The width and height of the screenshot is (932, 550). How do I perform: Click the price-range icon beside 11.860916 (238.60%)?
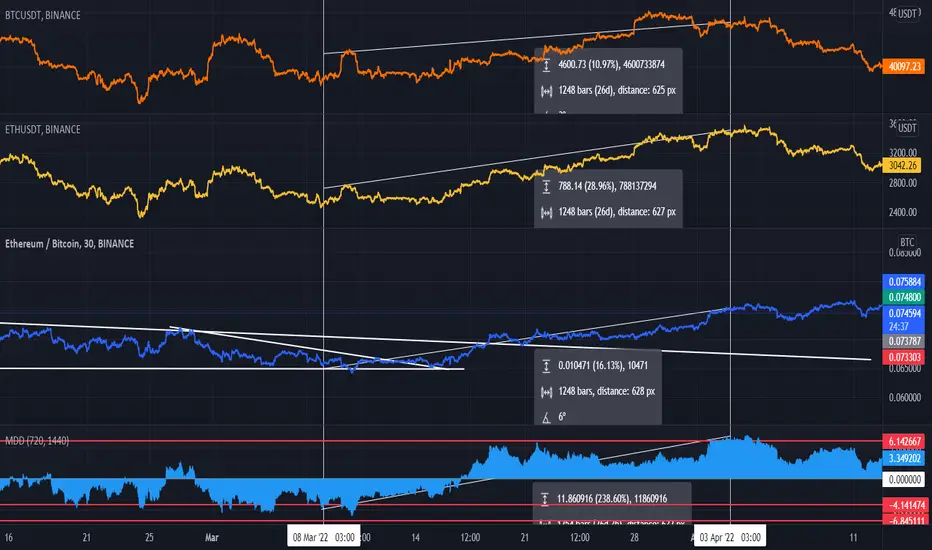(x=544, y=499)
